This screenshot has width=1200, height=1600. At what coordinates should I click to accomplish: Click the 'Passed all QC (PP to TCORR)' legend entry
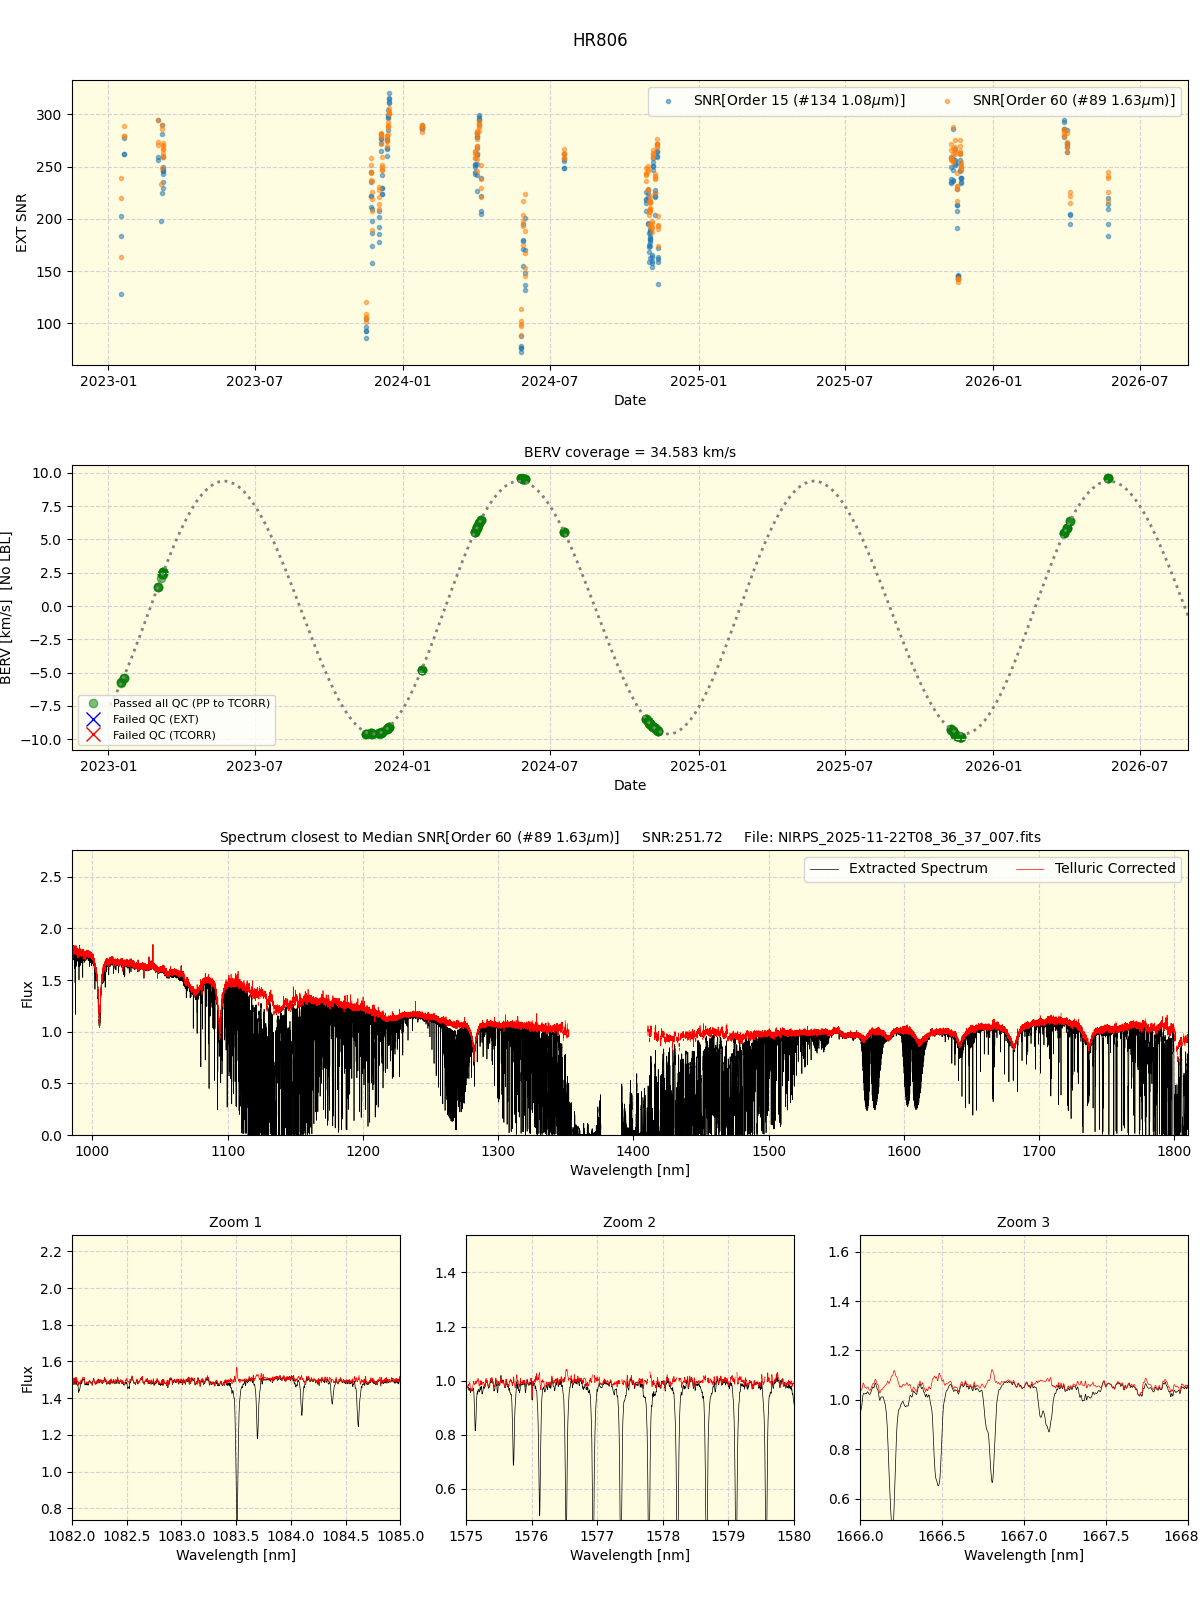pyautogui.click(x=191, y=704)
